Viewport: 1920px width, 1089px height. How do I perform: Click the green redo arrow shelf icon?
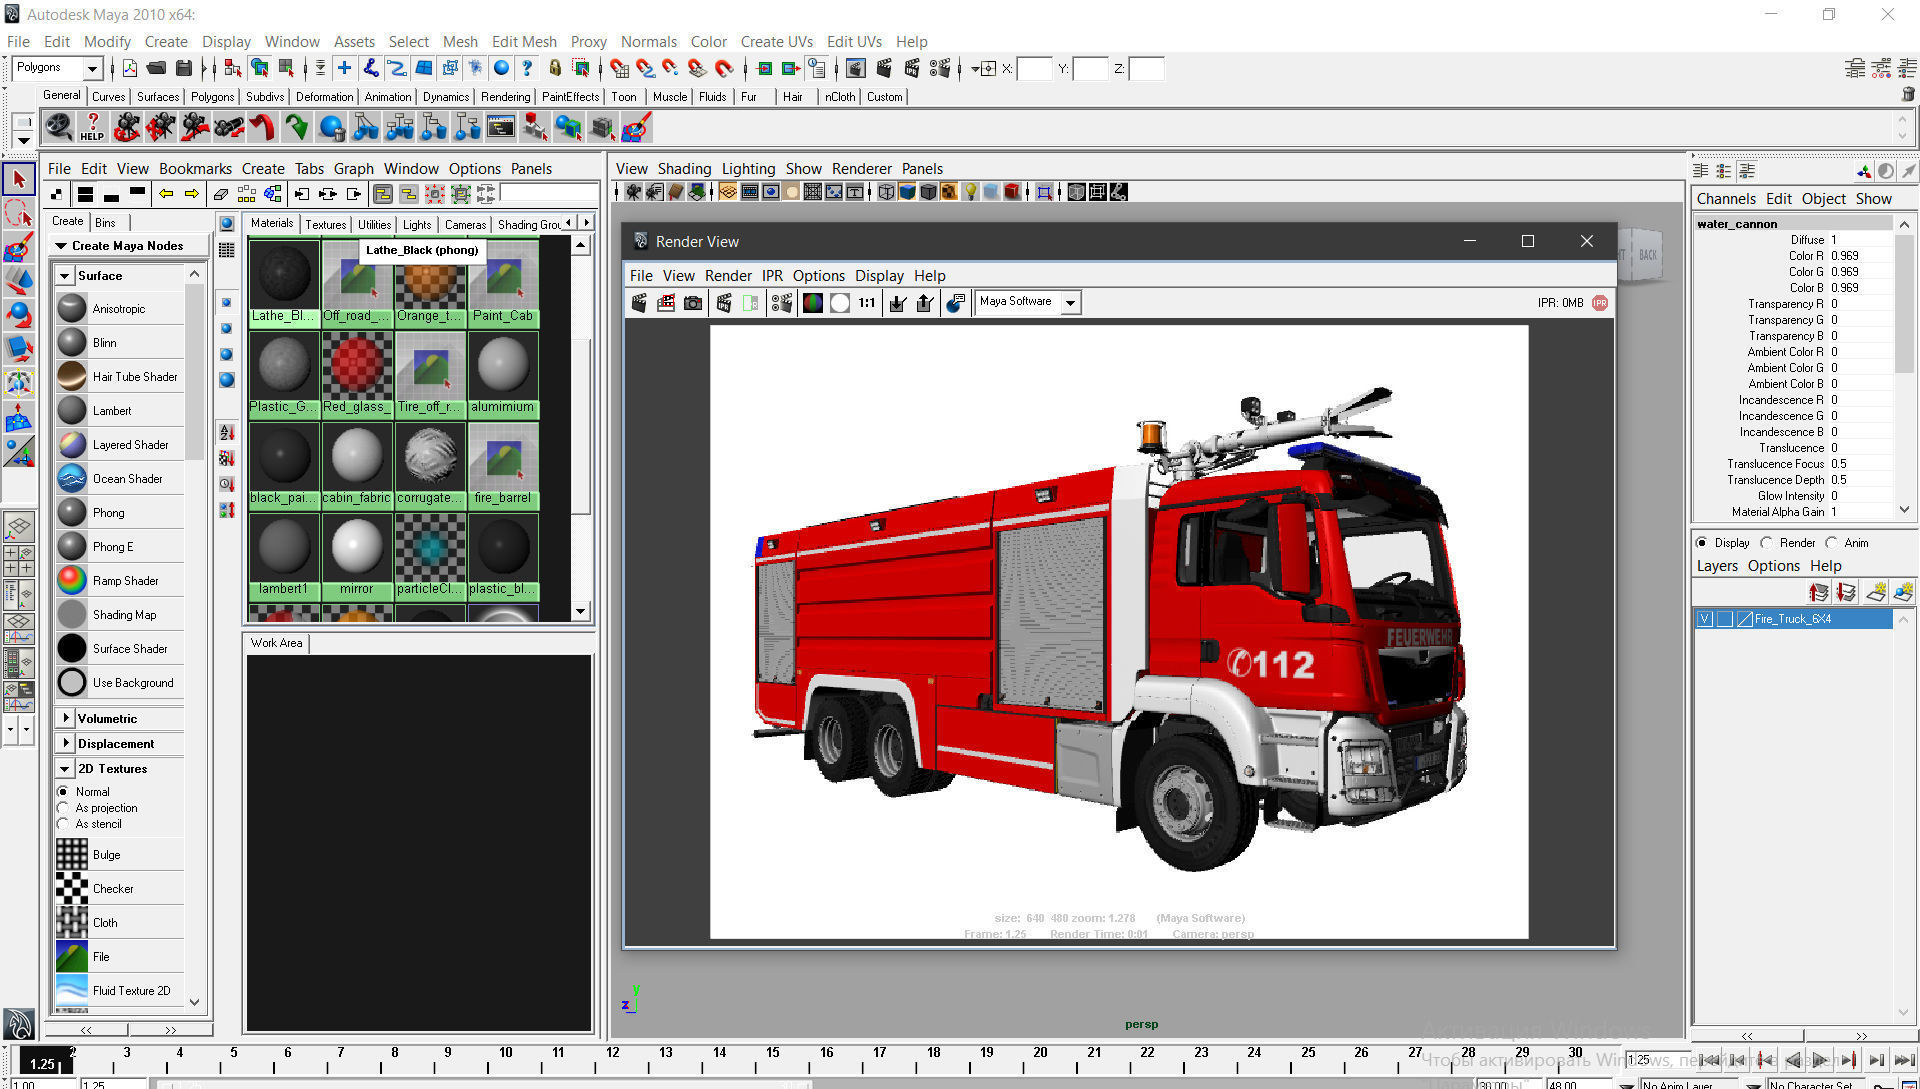coord(296,127)
